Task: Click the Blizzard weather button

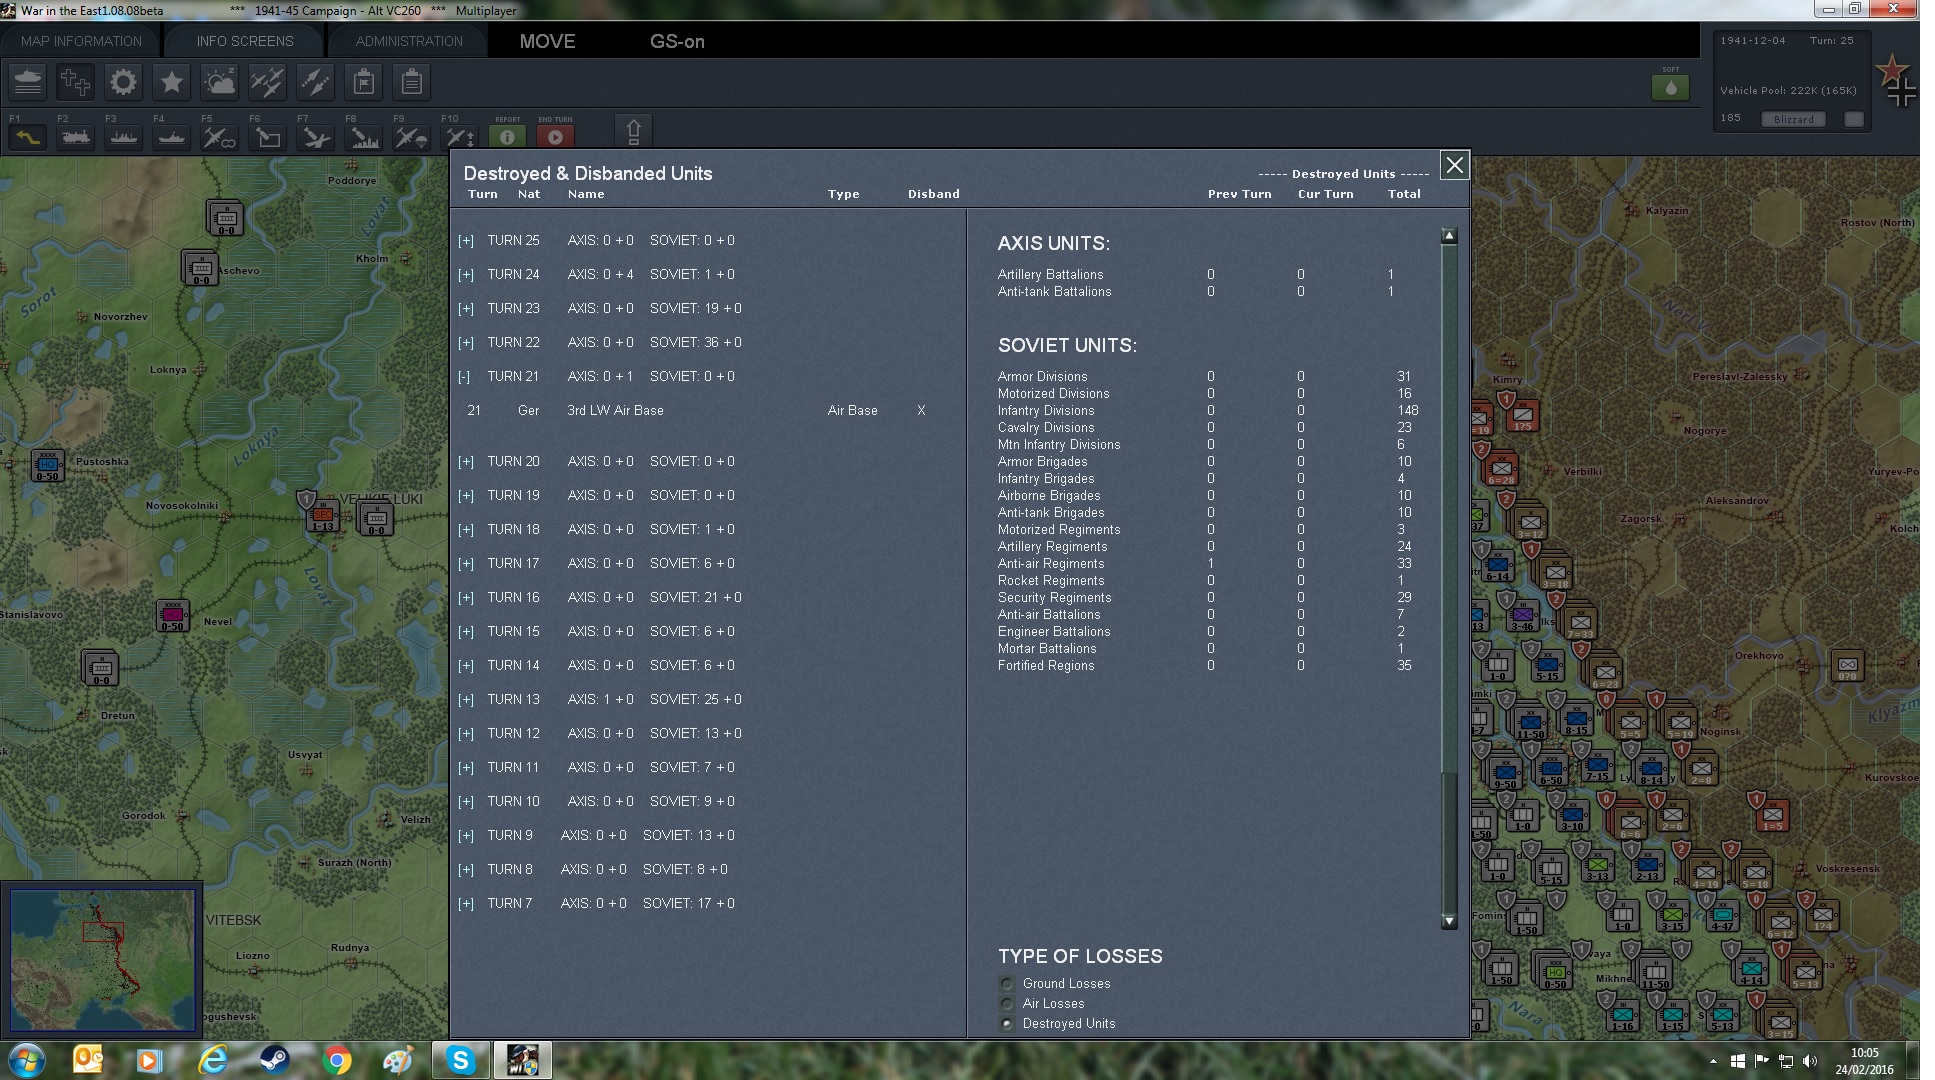Action: click(1793, 119)
